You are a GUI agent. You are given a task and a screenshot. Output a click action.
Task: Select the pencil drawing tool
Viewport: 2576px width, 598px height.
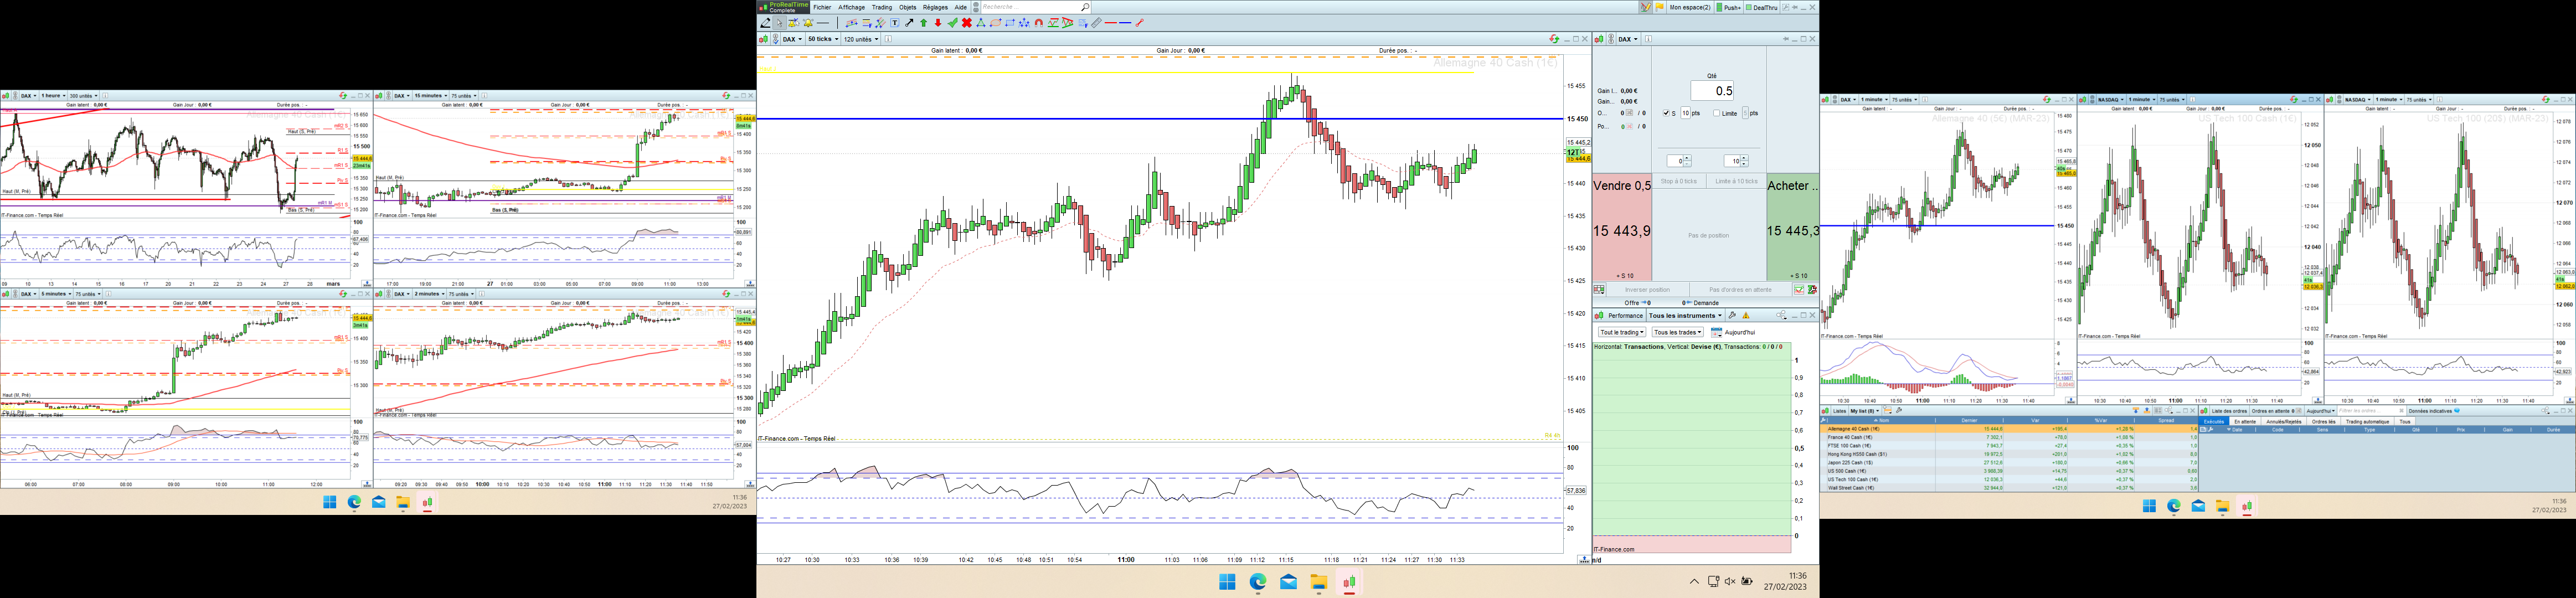(765, 23)
